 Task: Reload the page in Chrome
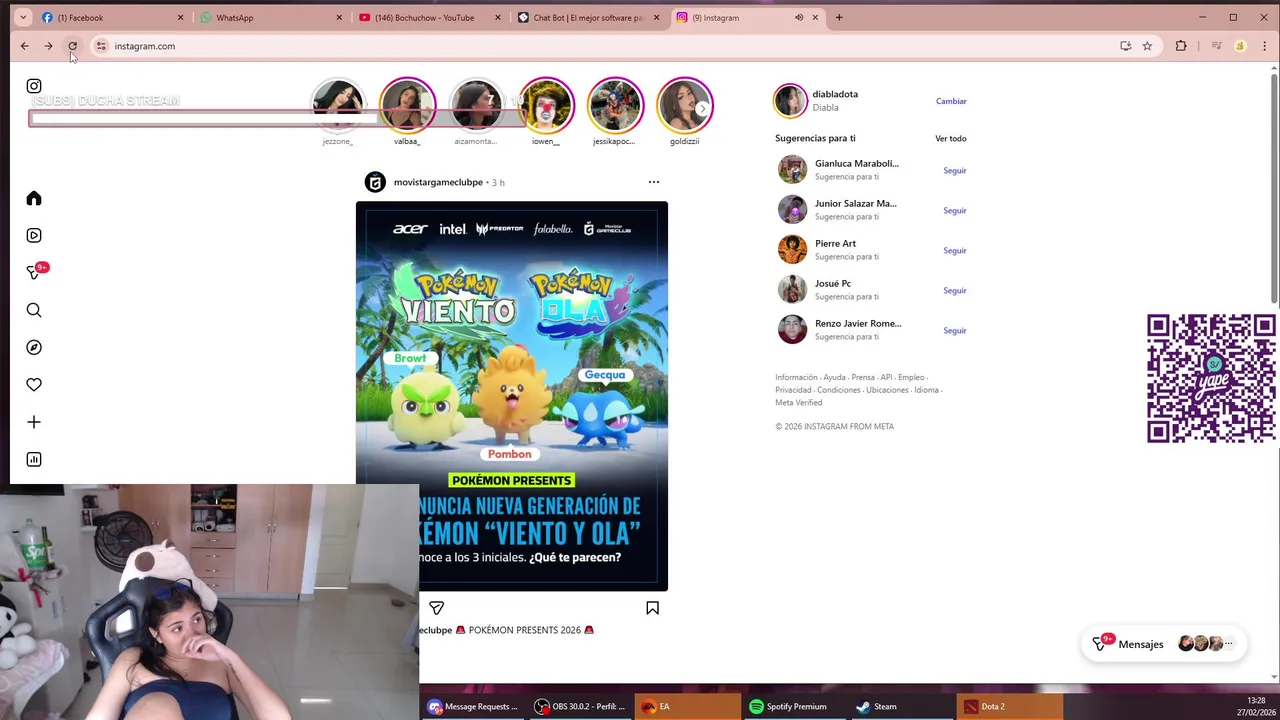tap(72, 46)
